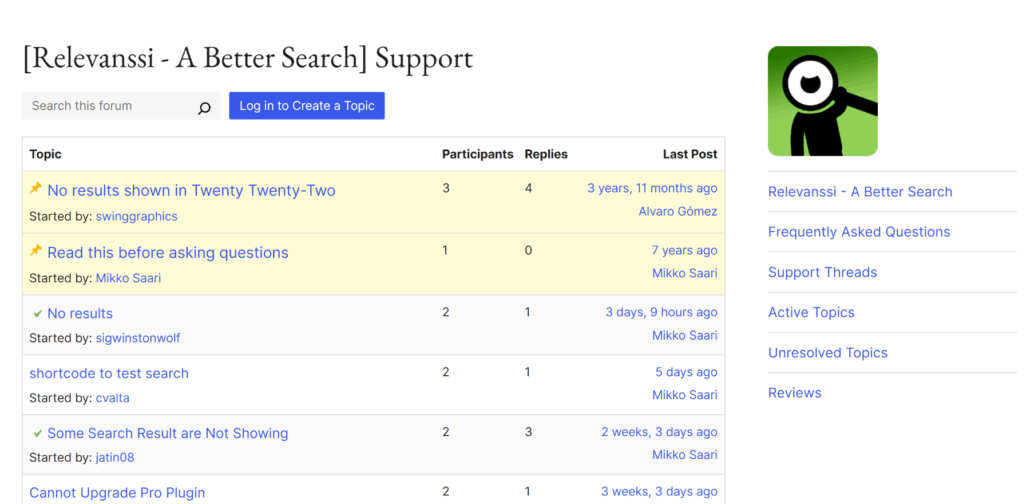Open the No results topic

[x=80, y=313]
